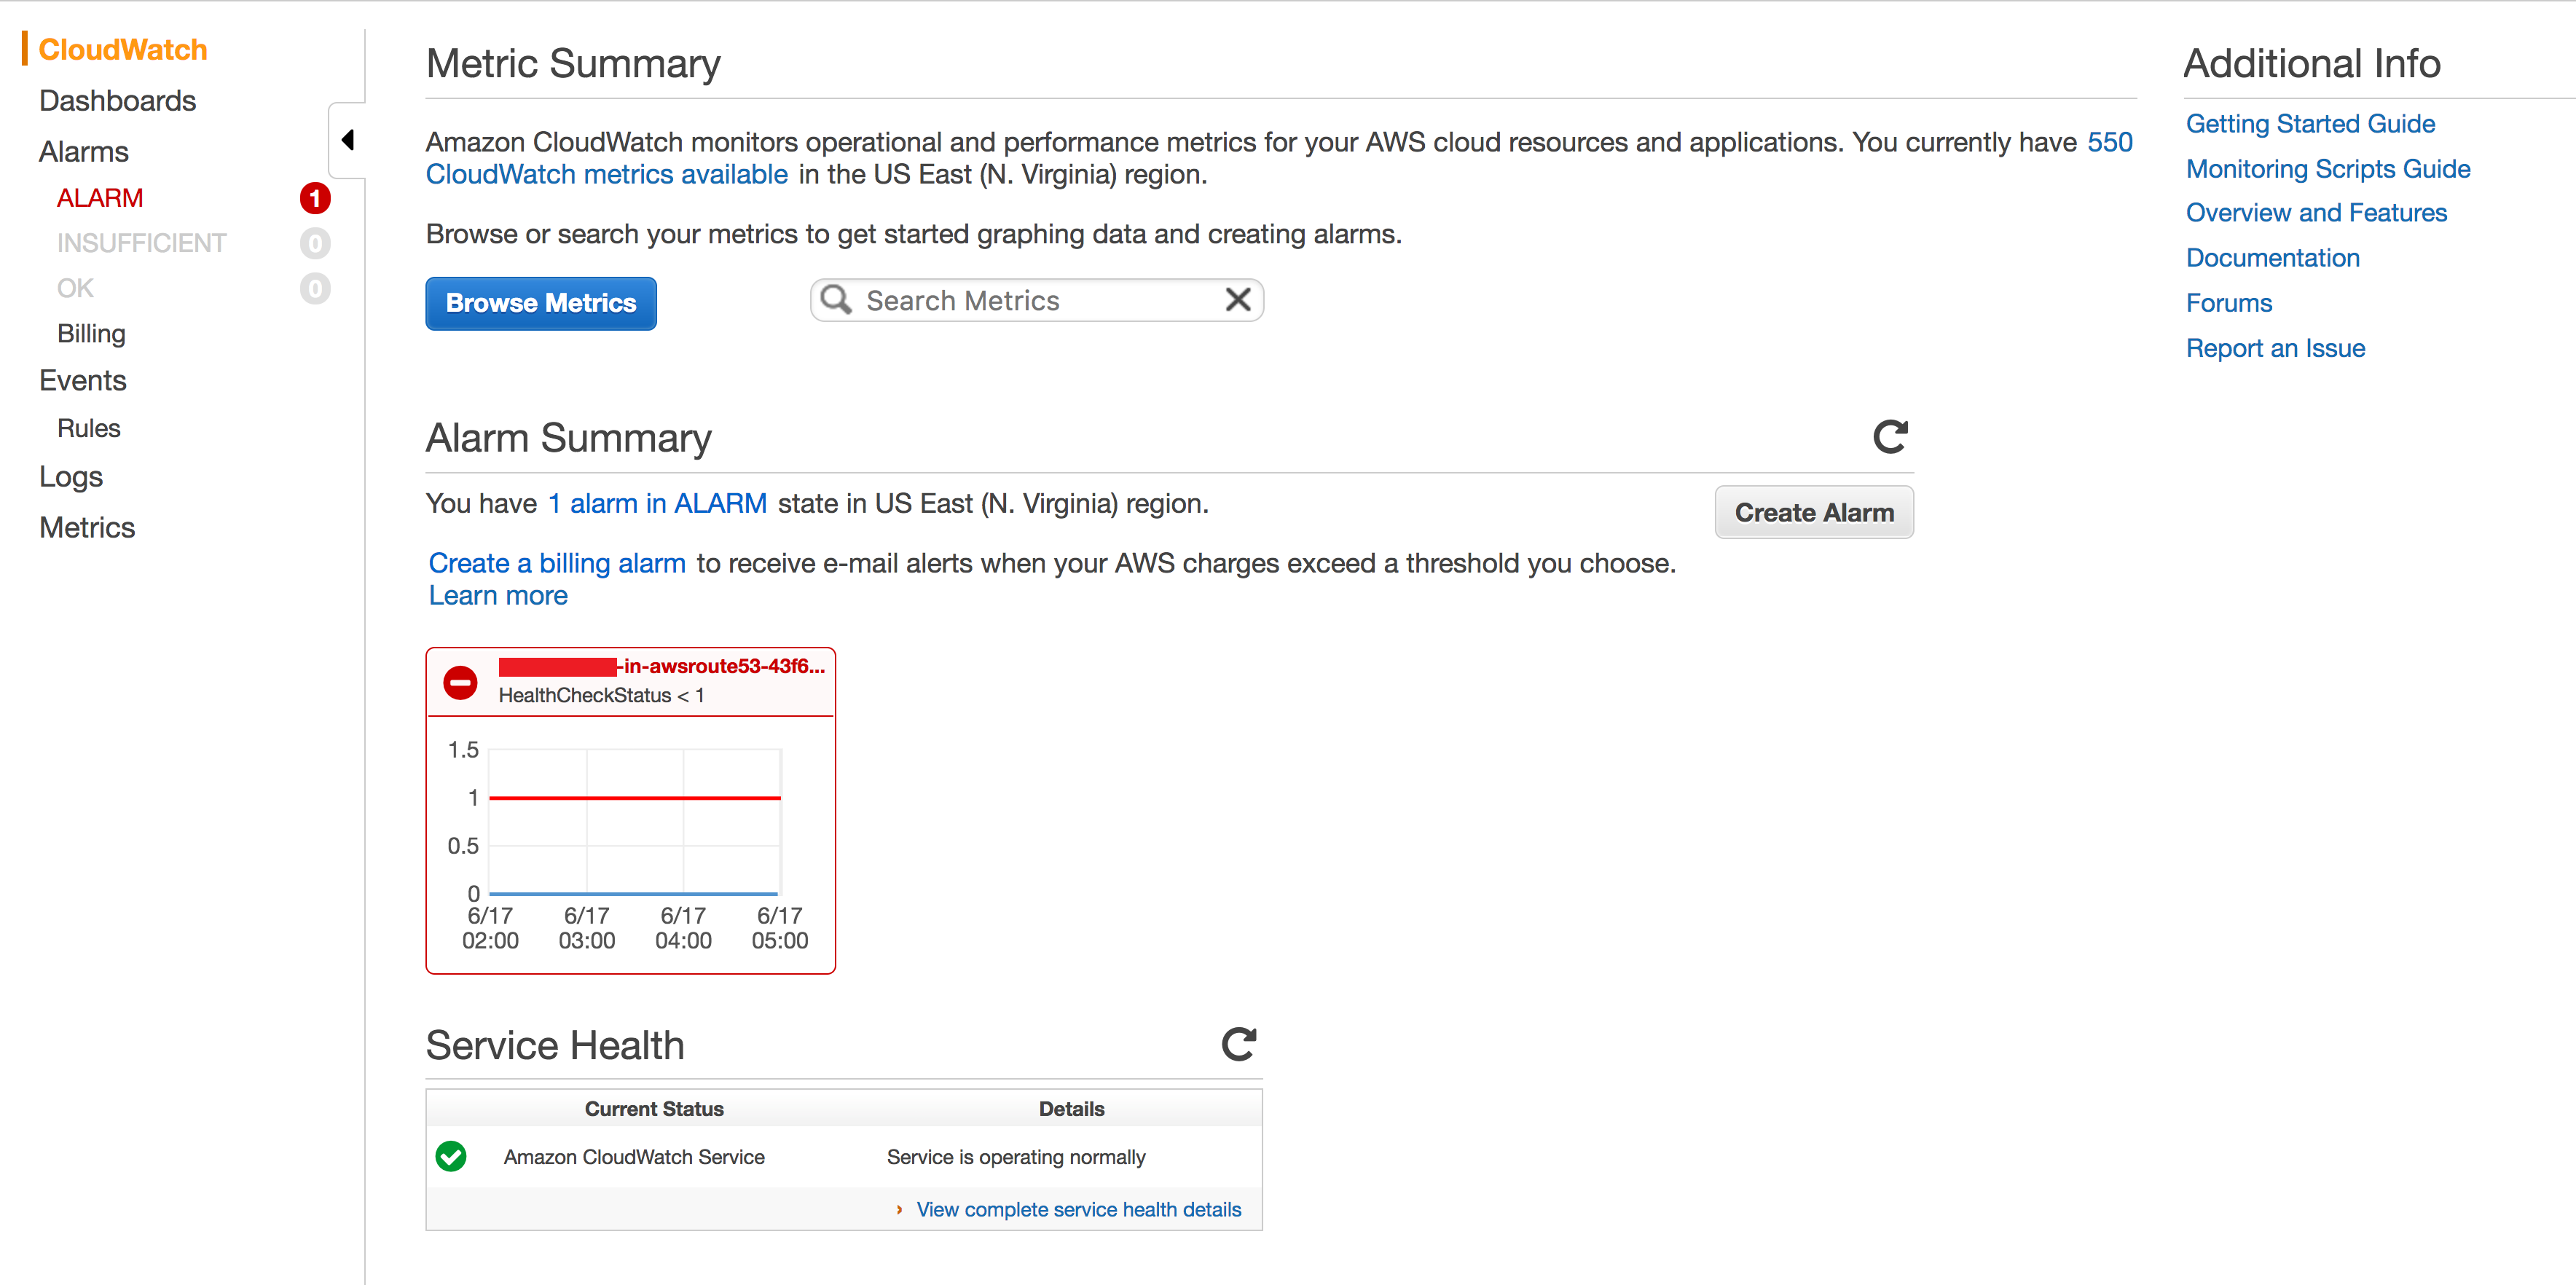
Task: Click the red ALARM count badge
Action: 315,198
